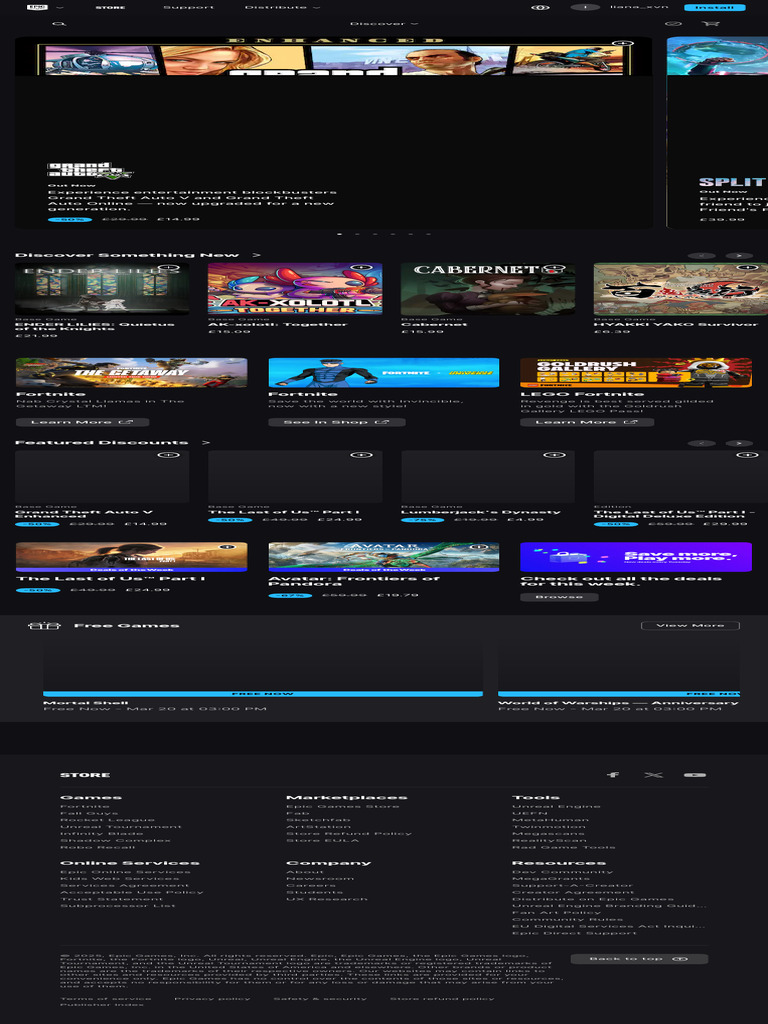Screen dimensions: 768x1024
Task: Click the Featured Discounts previous arrow
Action: point(702,443)
